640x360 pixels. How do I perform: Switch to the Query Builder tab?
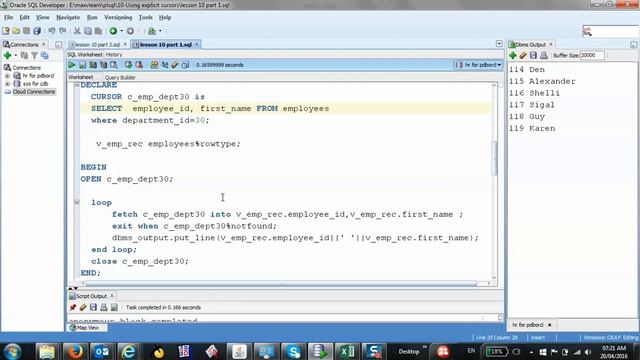coord(120,77)
